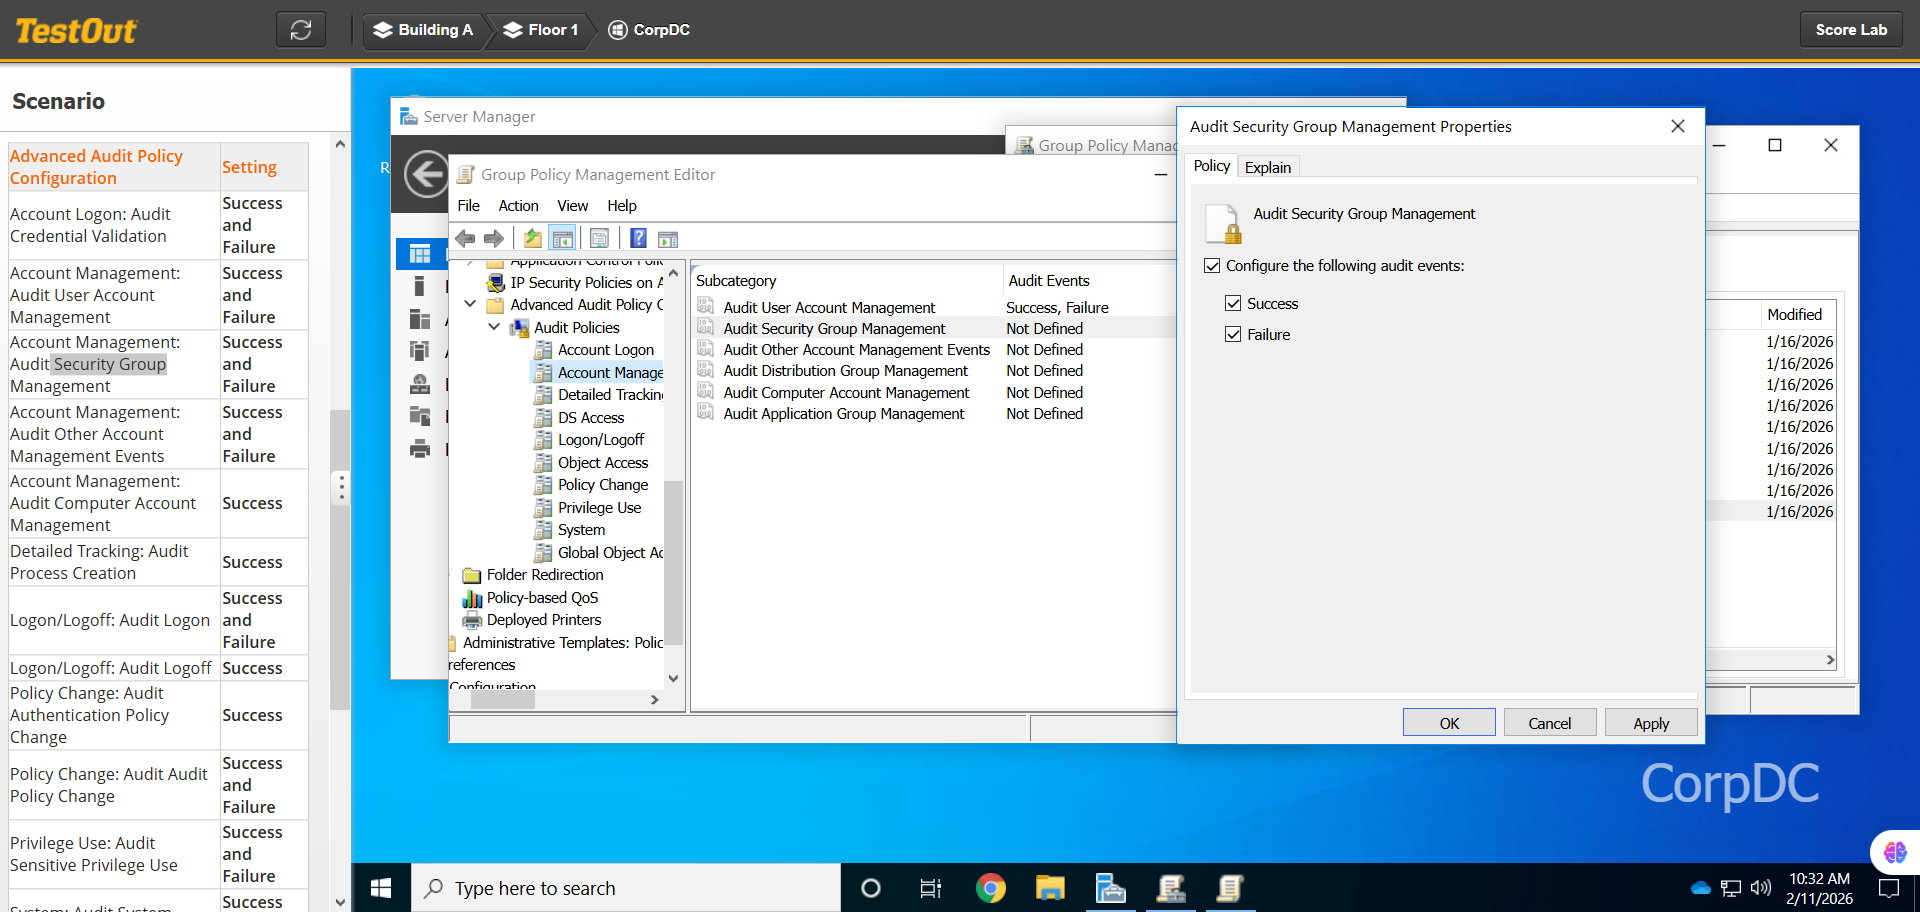The image size is (1920, 912).
Task: Click the blue Help question mark icon
Action: coord(638,239)
